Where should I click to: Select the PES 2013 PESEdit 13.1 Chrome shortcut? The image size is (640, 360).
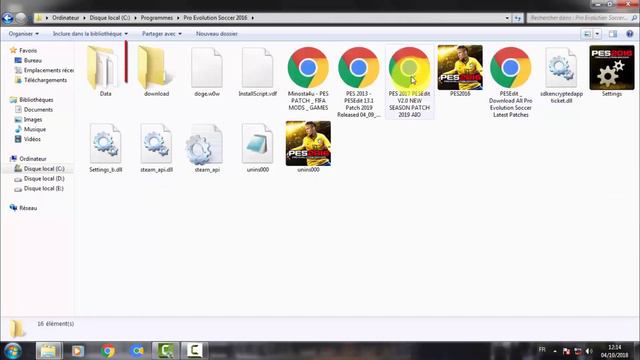click(x=359, y=68)
